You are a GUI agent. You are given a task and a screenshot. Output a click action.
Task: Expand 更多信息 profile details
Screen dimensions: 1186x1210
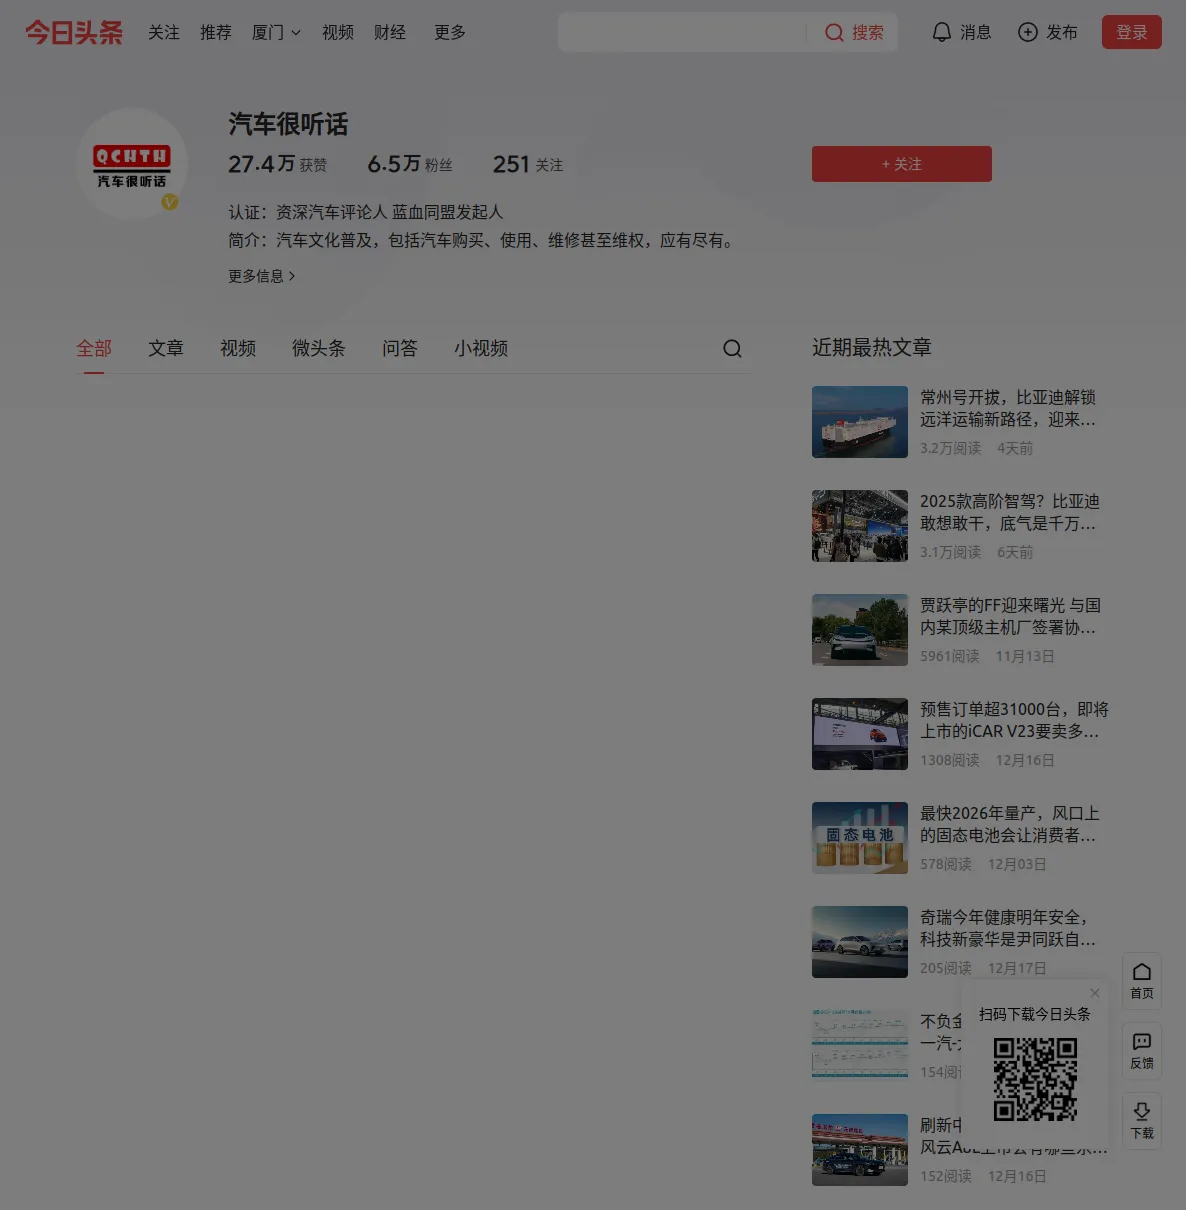click(262, 276)
